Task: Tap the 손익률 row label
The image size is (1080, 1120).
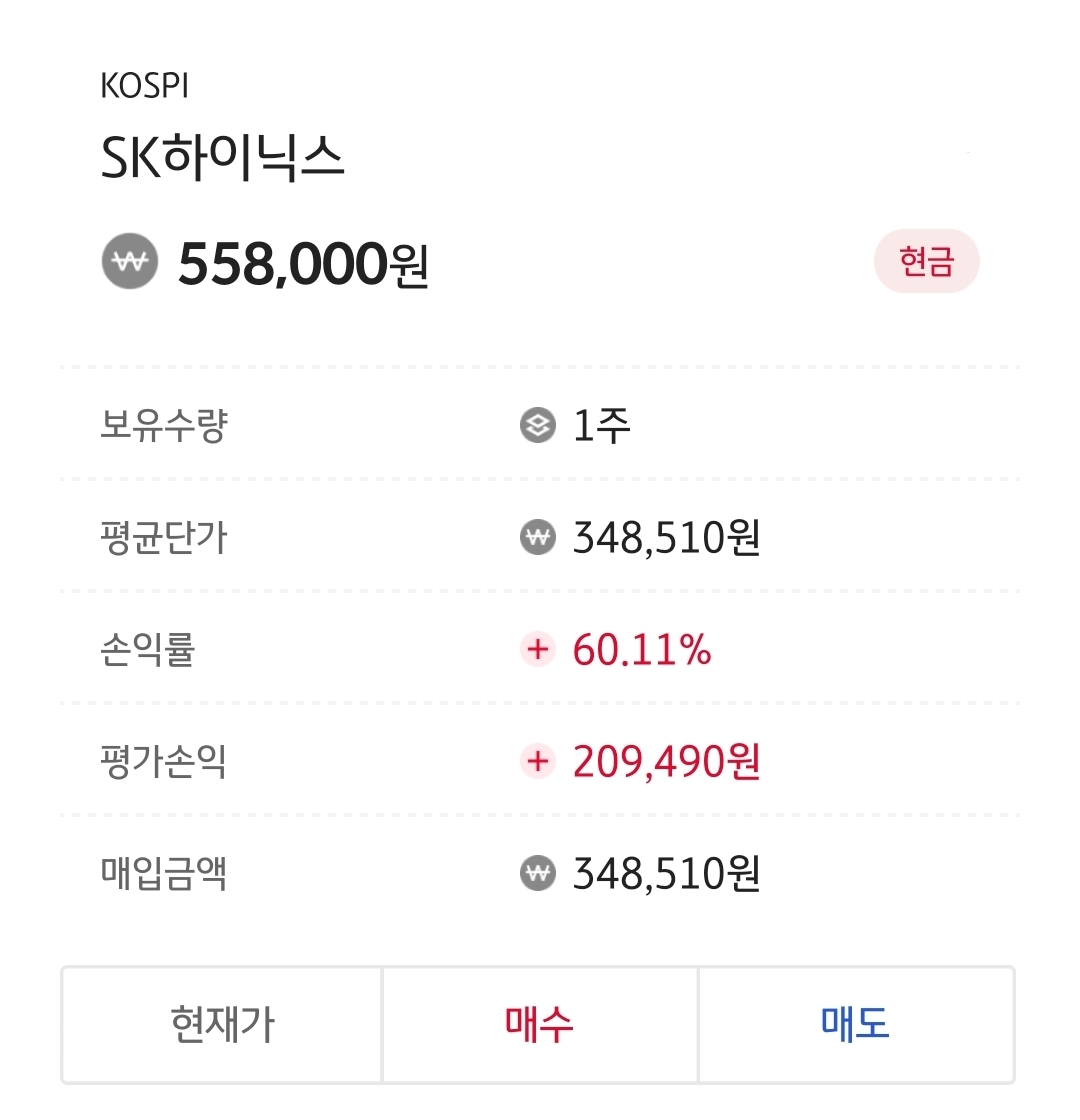Action: pyautogui.click(x=148, y=651)
